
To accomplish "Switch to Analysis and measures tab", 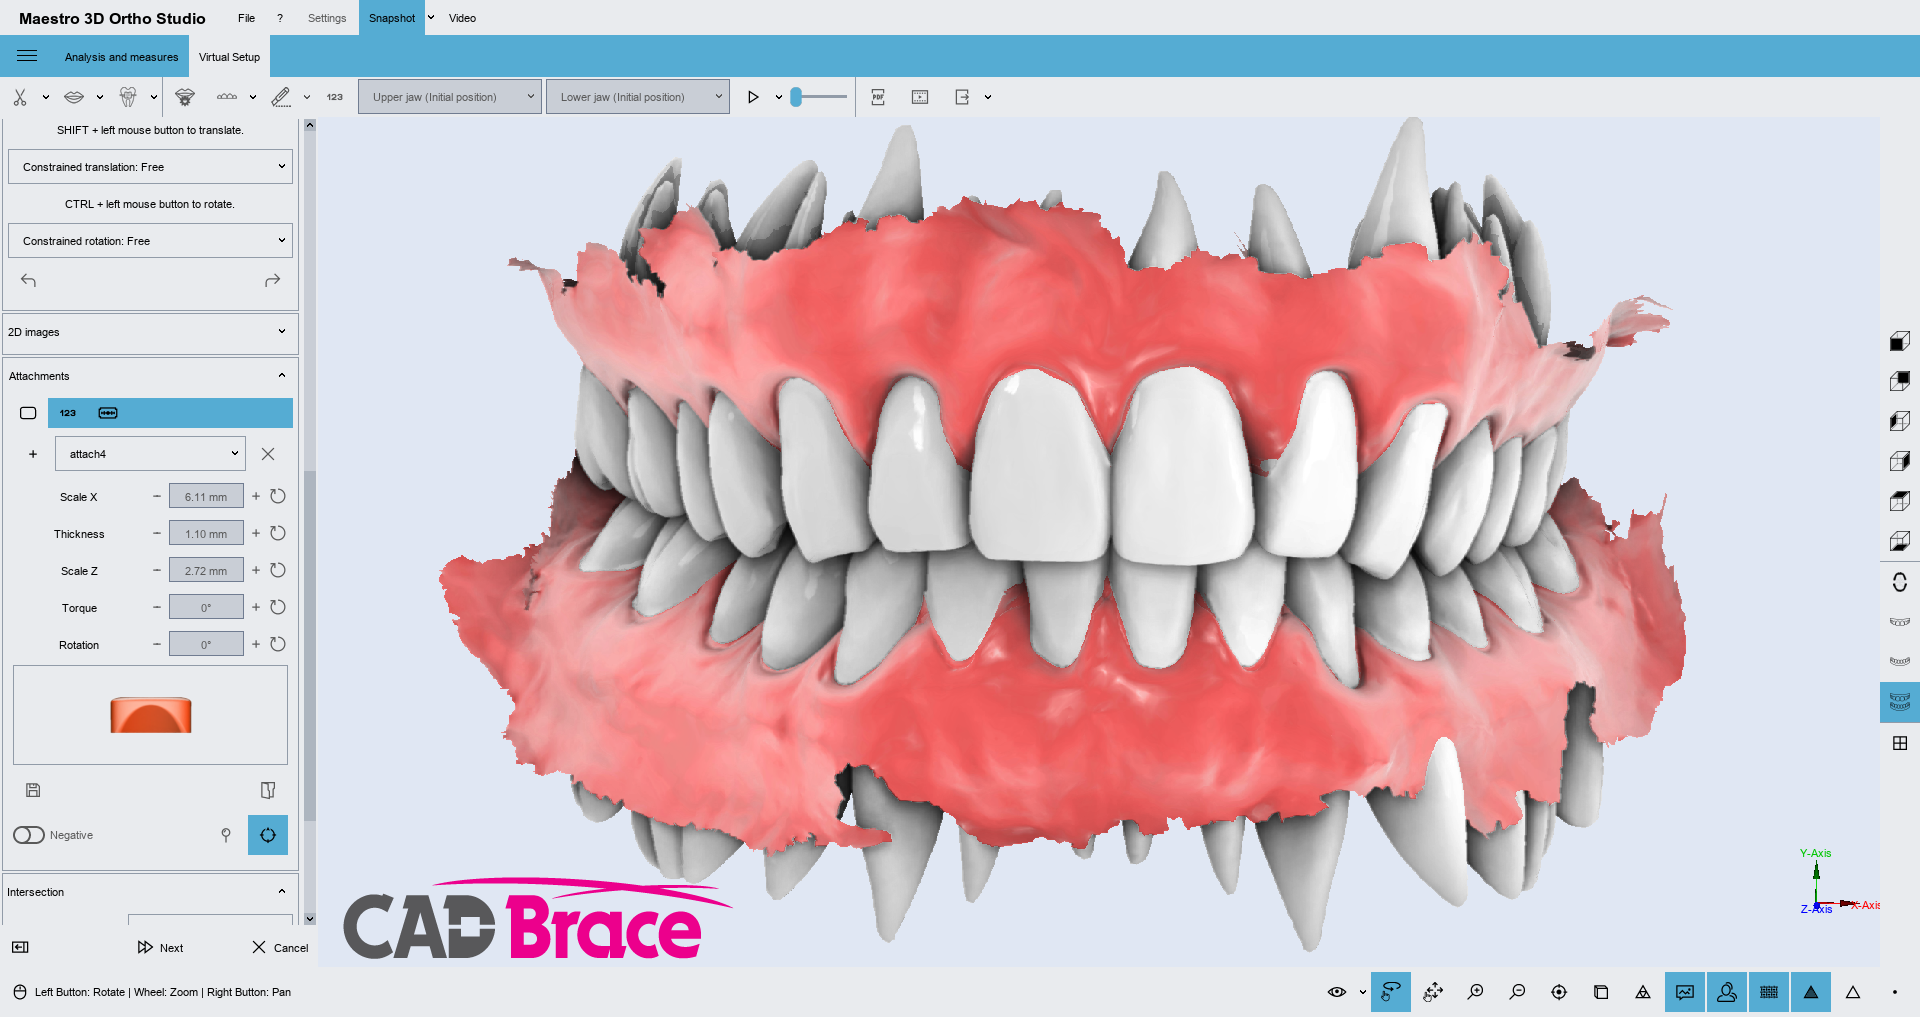I will tap(121, 57).
